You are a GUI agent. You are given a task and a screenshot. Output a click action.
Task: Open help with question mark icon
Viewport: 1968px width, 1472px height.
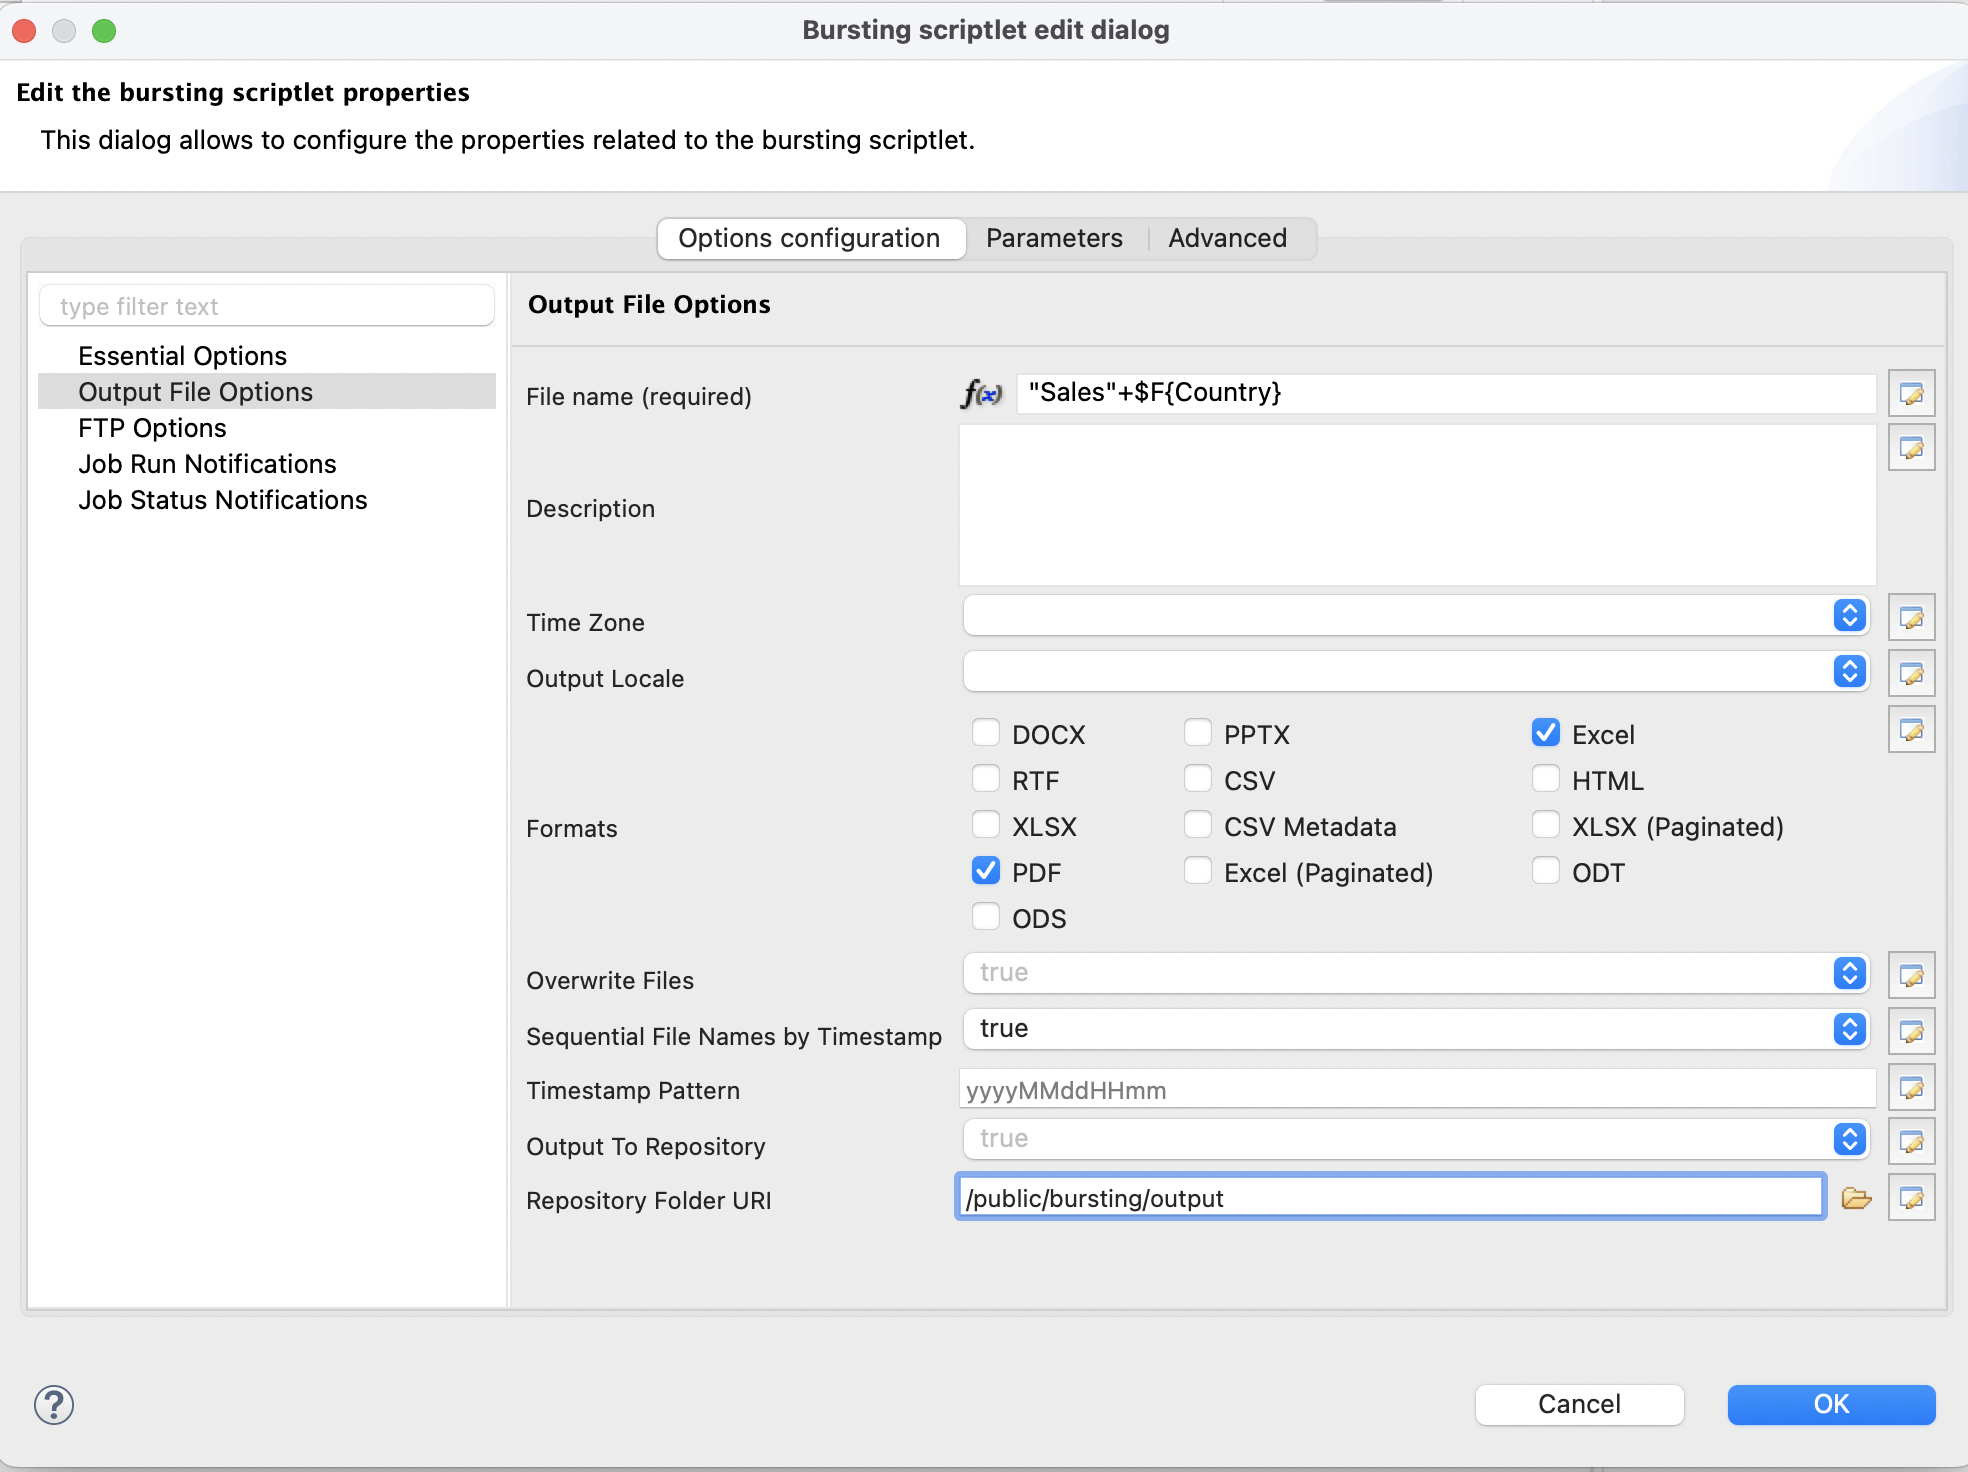pyautogui.click(x=54, y=1405)
